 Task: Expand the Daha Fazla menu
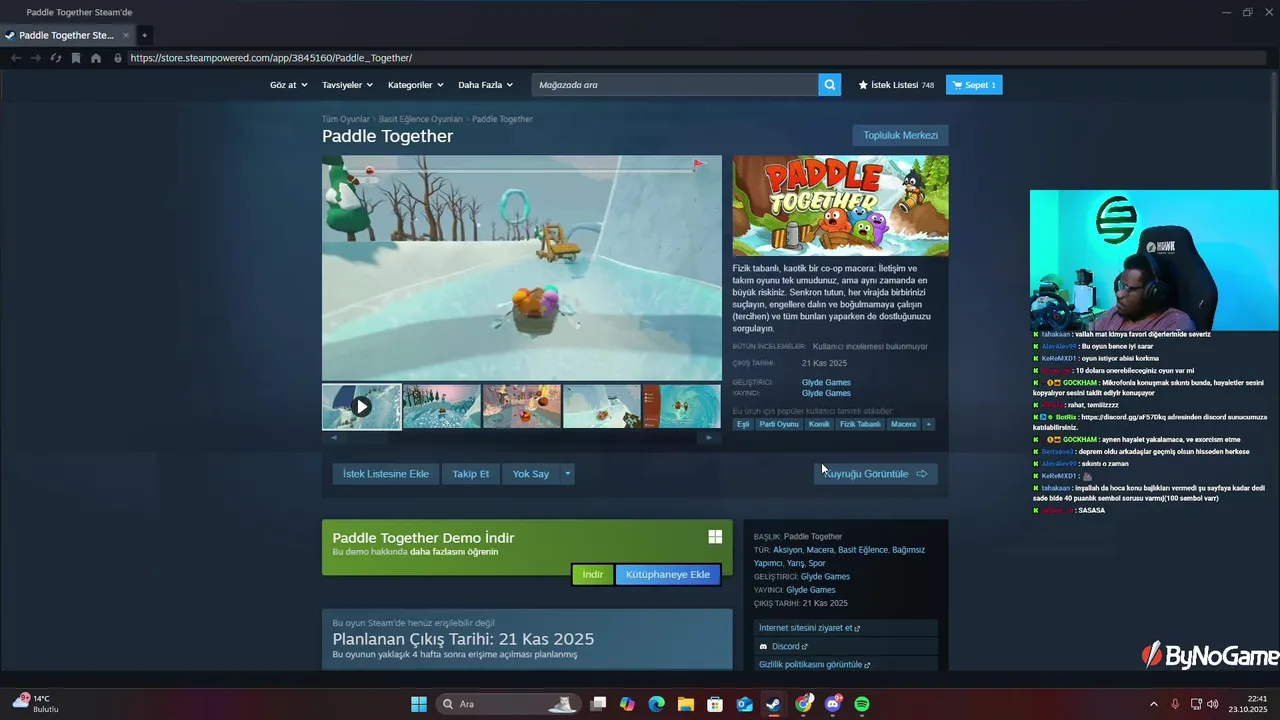tap(485, 85)
